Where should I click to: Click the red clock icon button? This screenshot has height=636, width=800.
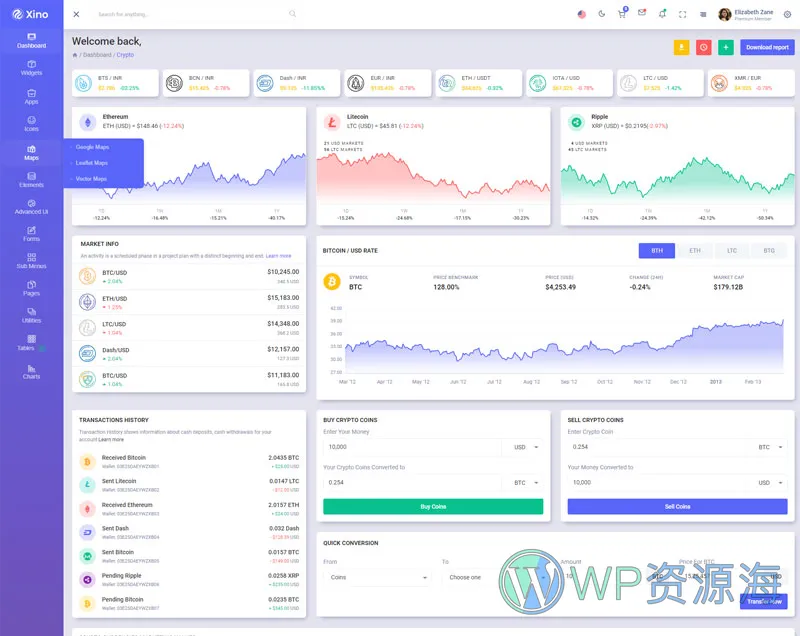(x=703, y=47)
